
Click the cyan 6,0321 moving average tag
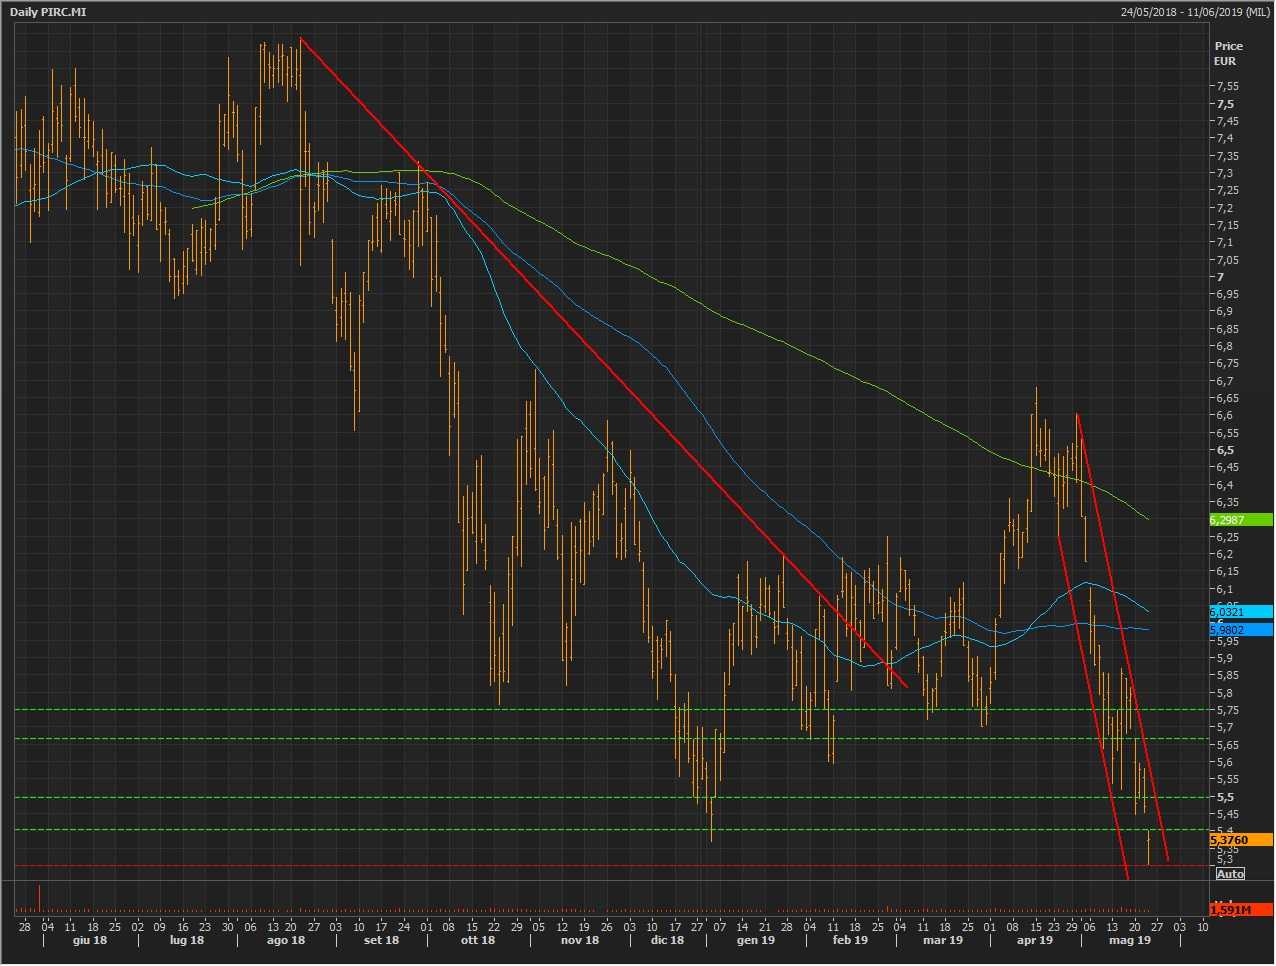(1240, 612)
